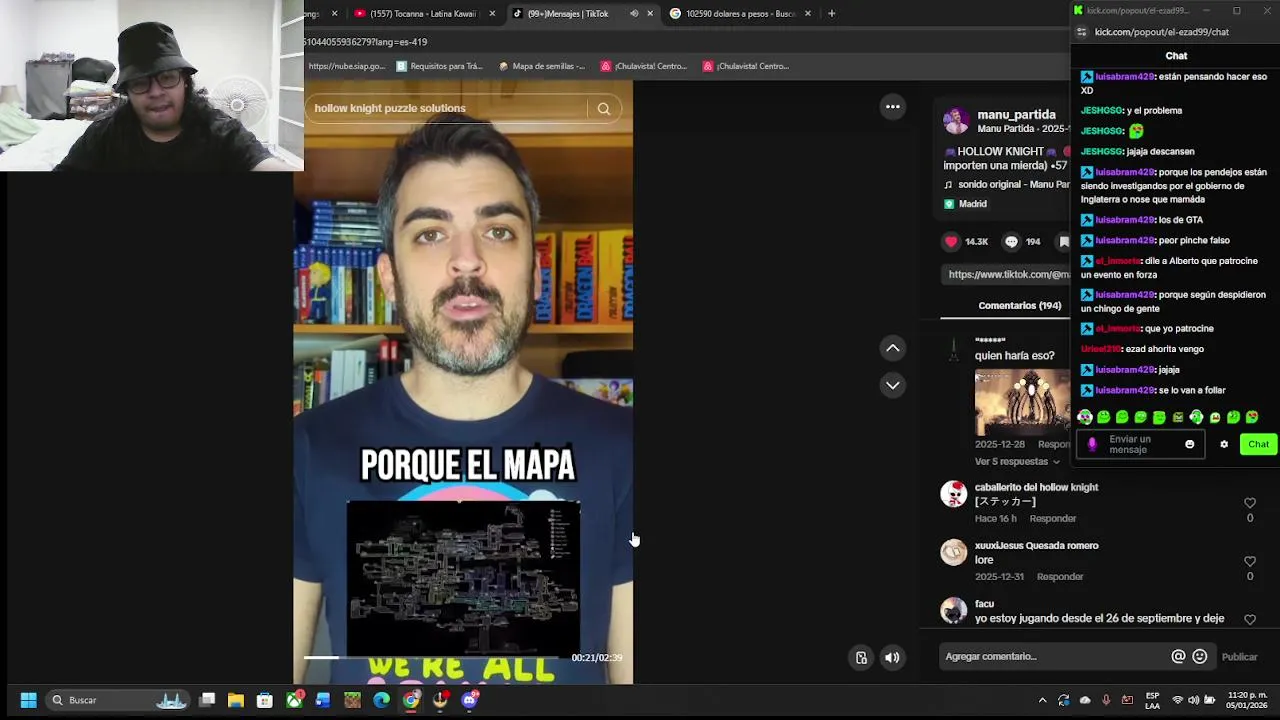This screenshot has width=1280, height=720.
Task: Like xuuxiJesus Quesada romero's comment
Action: [1250, 561]
